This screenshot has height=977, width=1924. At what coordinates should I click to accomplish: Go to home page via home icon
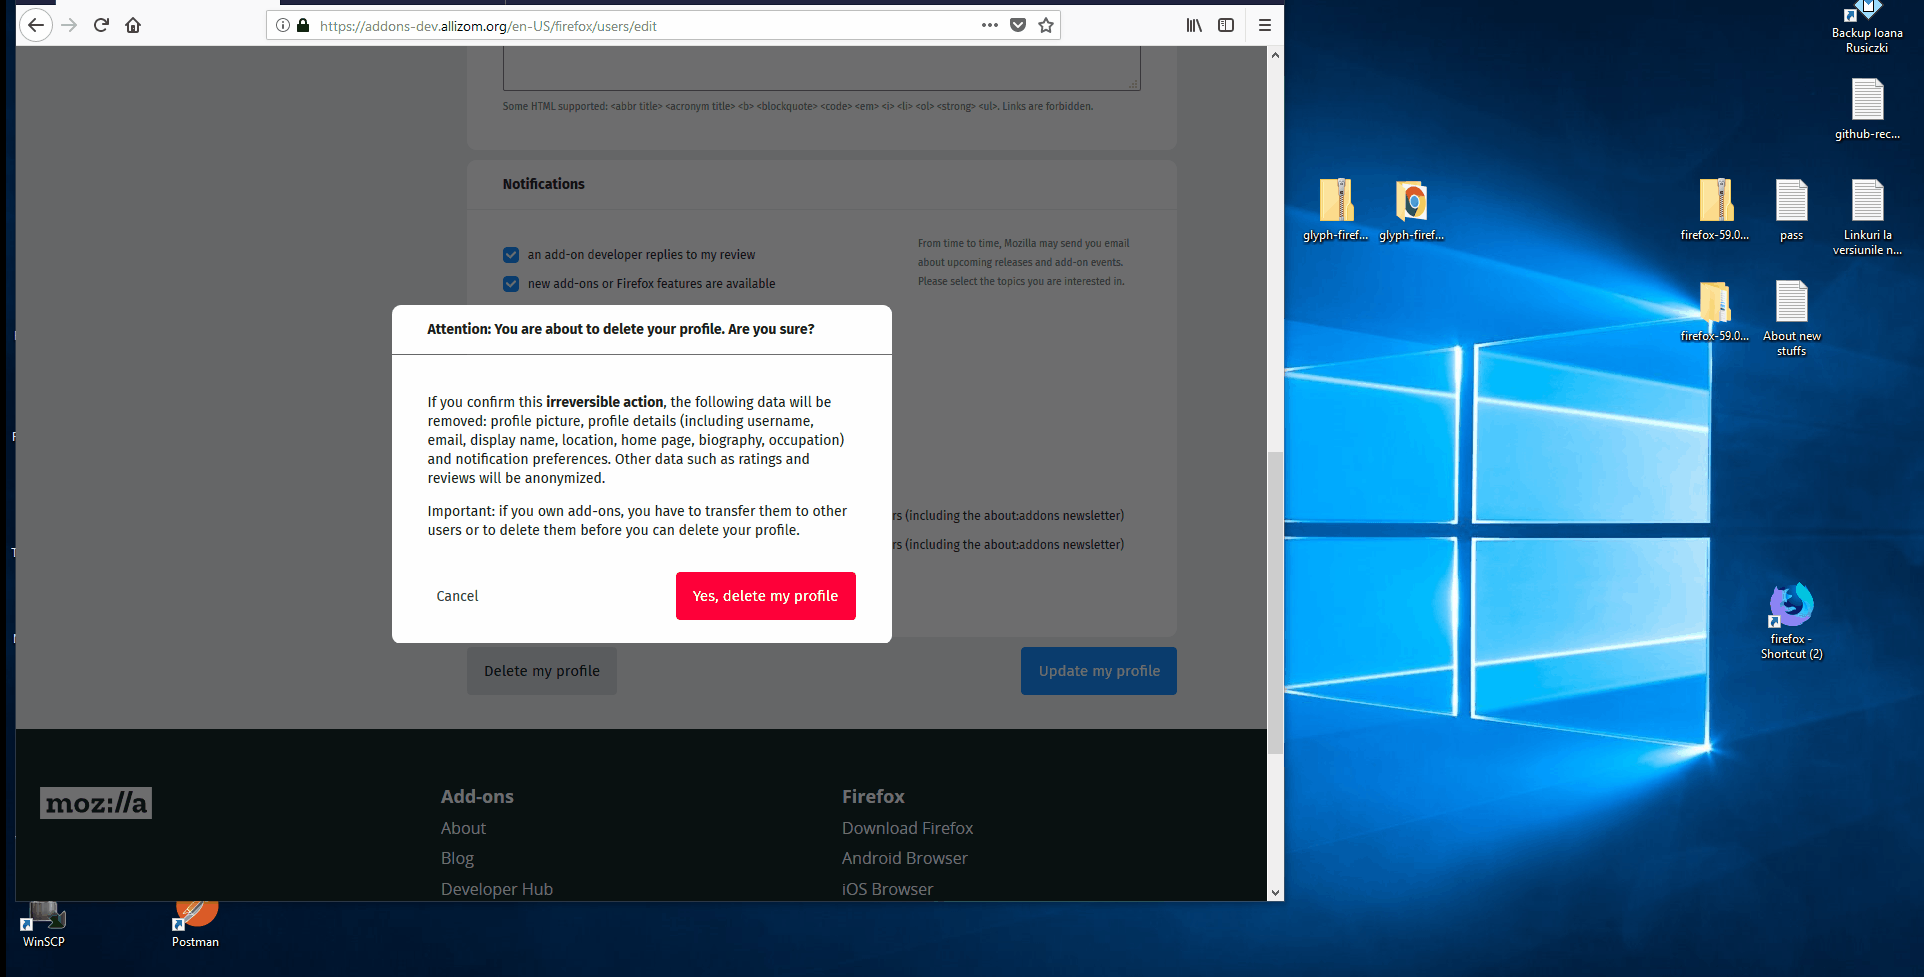(133, 25)
